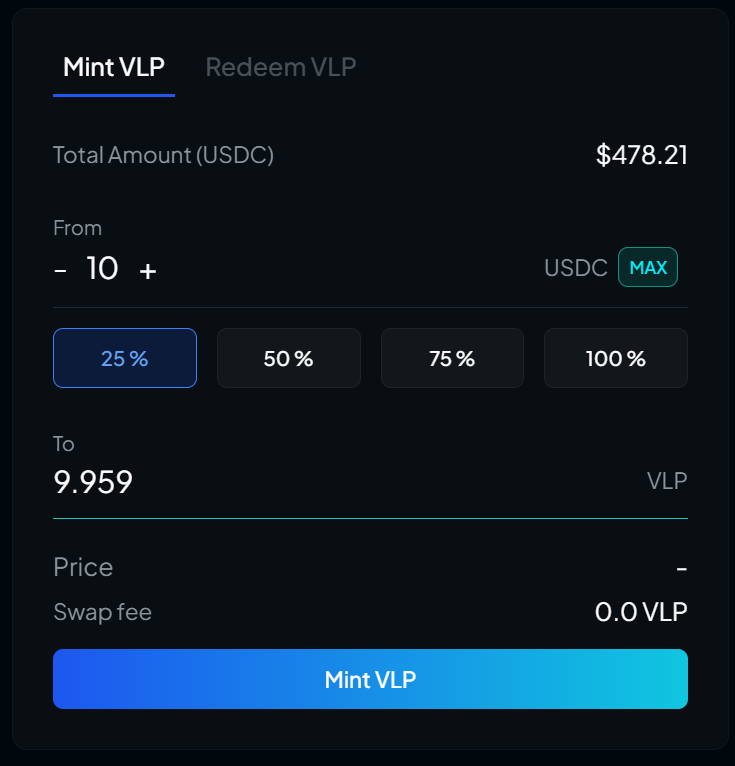Click the USDC token label
The width and height of the screenshot is (735, 766).
tap(576, 268)
